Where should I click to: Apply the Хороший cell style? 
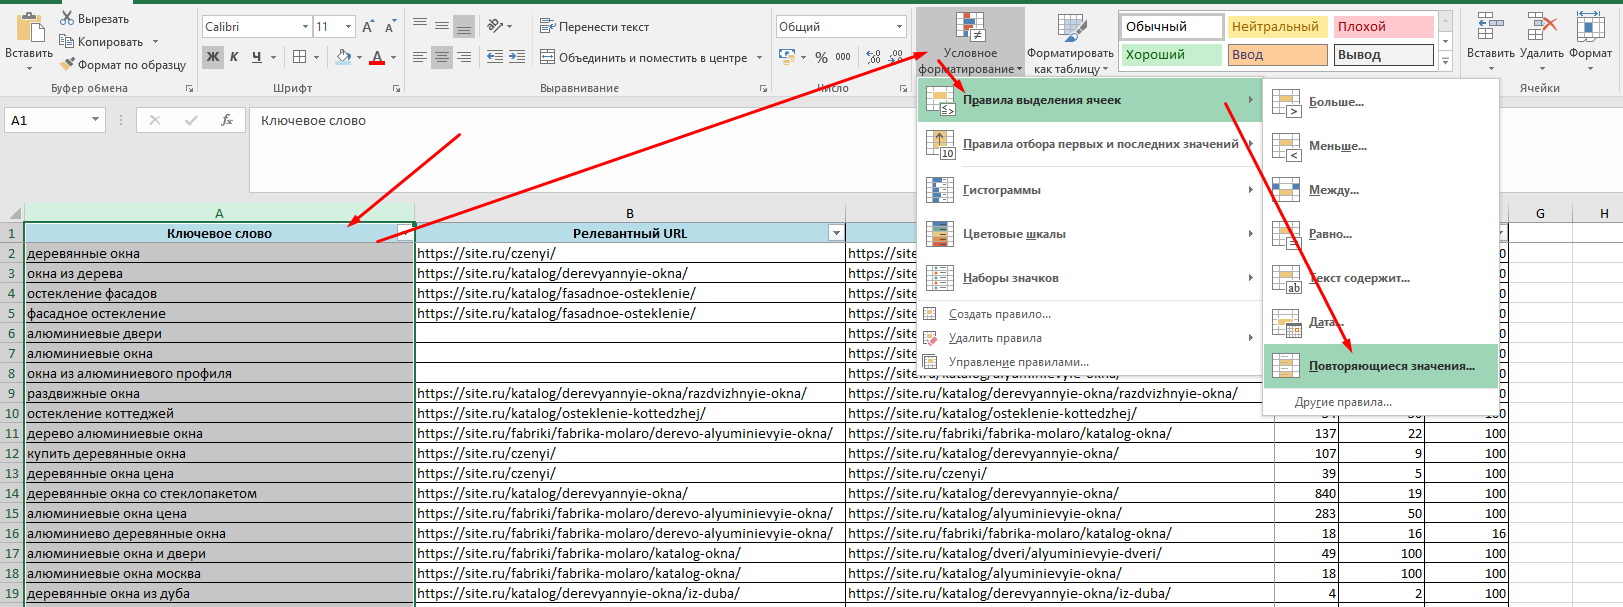pyautogui.click(x=1172, y=55)
